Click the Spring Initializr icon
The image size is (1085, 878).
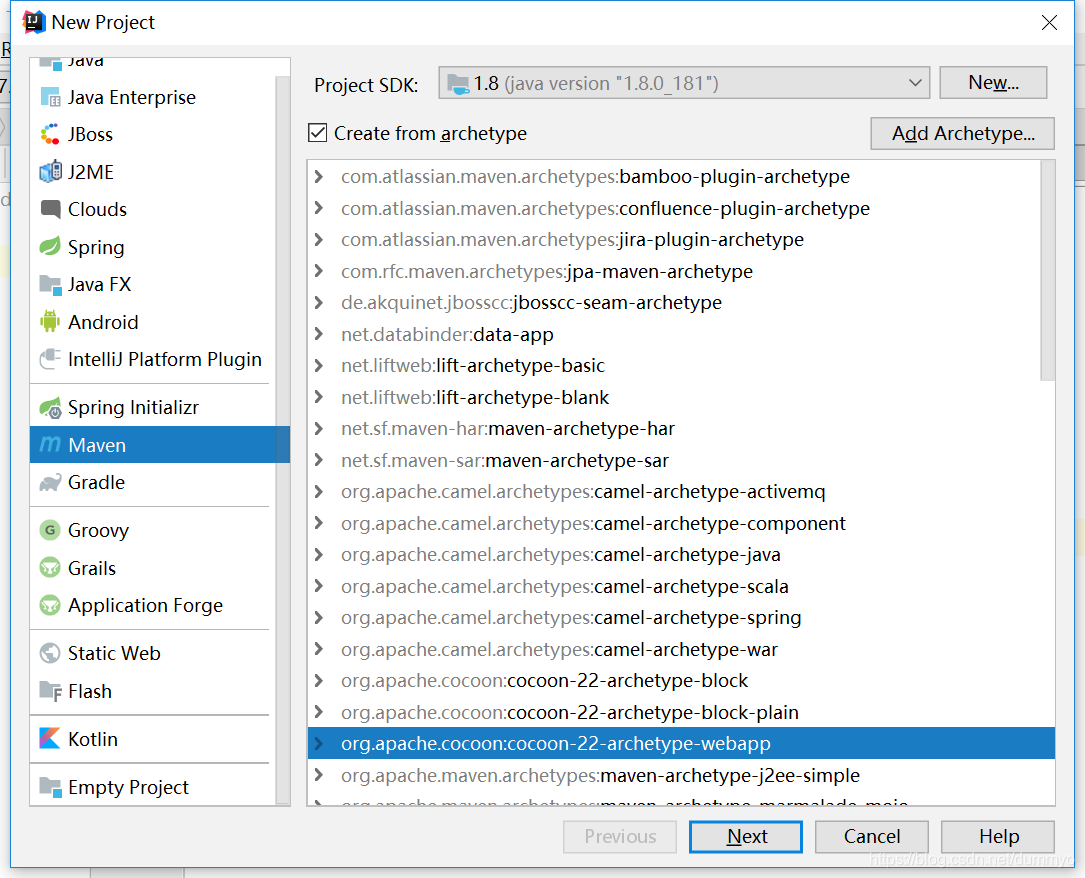tap(51, 408)
